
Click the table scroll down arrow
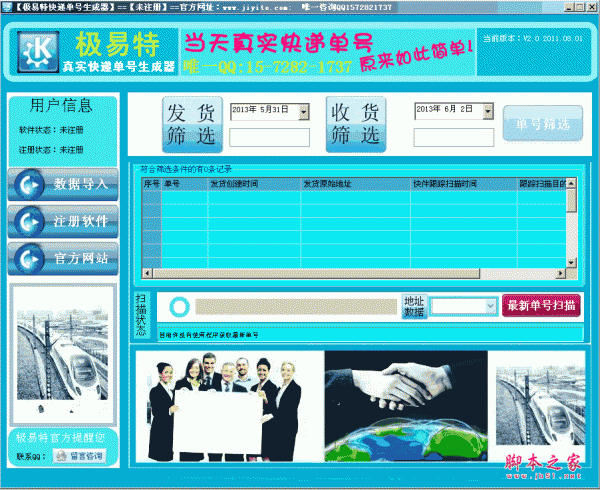click(x=571, y=263)
